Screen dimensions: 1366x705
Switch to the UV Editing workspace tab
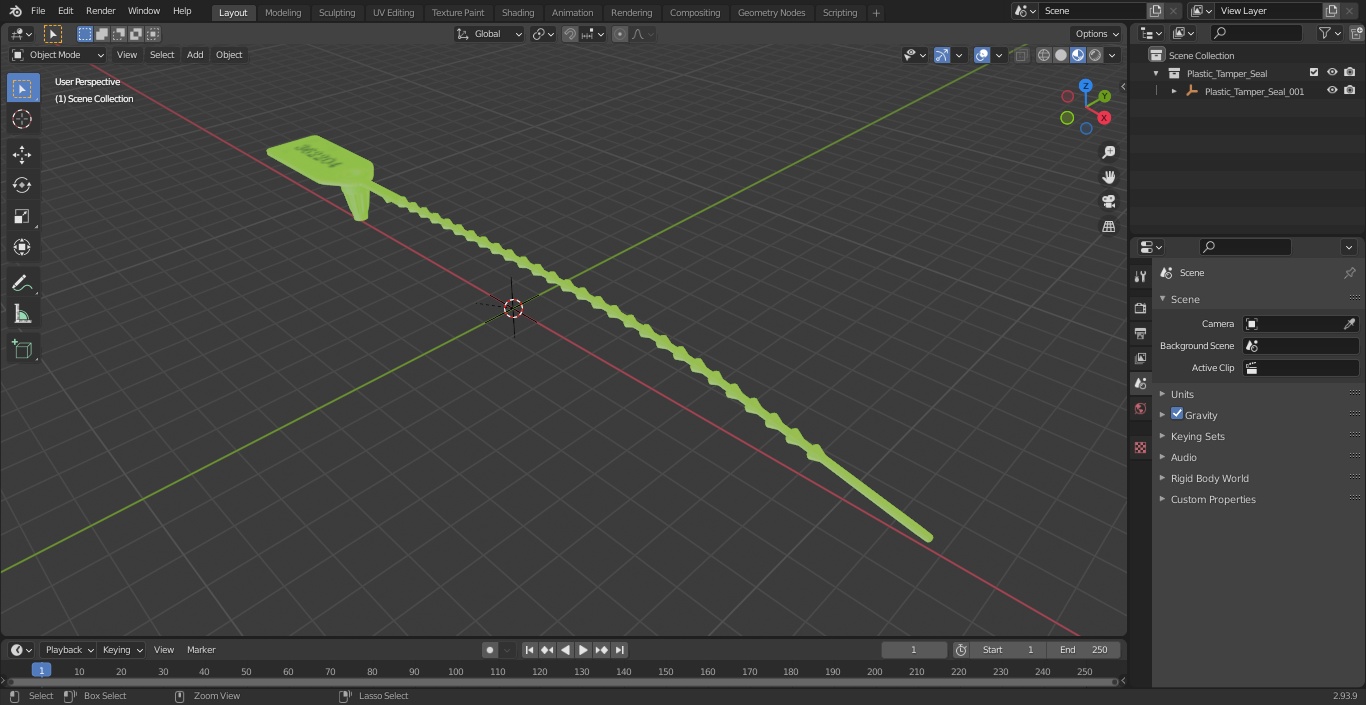click(x=393, y=13)
